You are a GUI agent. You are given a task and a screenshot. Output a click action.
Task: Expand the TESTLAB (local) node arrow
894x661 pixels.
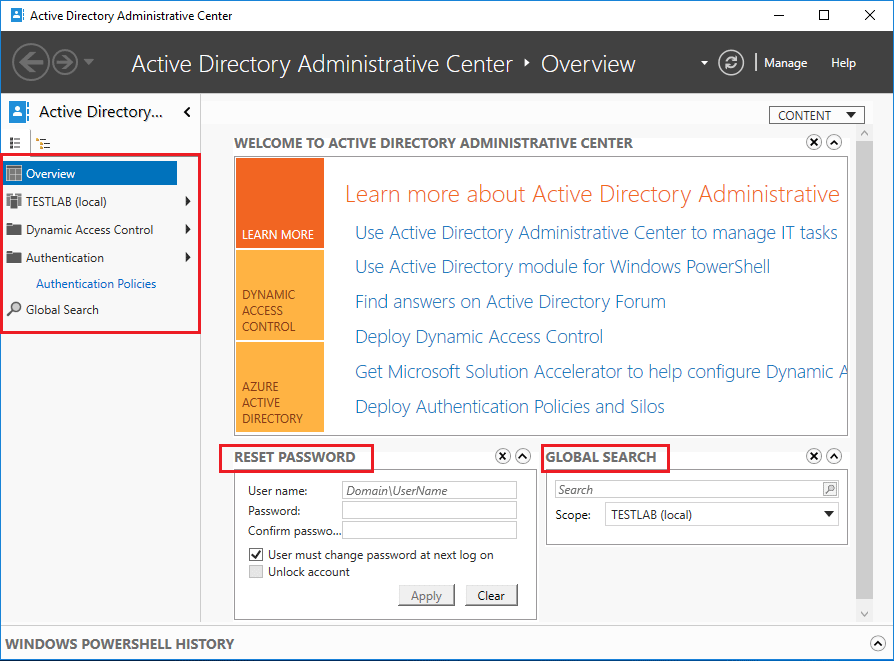click(188, 202)
